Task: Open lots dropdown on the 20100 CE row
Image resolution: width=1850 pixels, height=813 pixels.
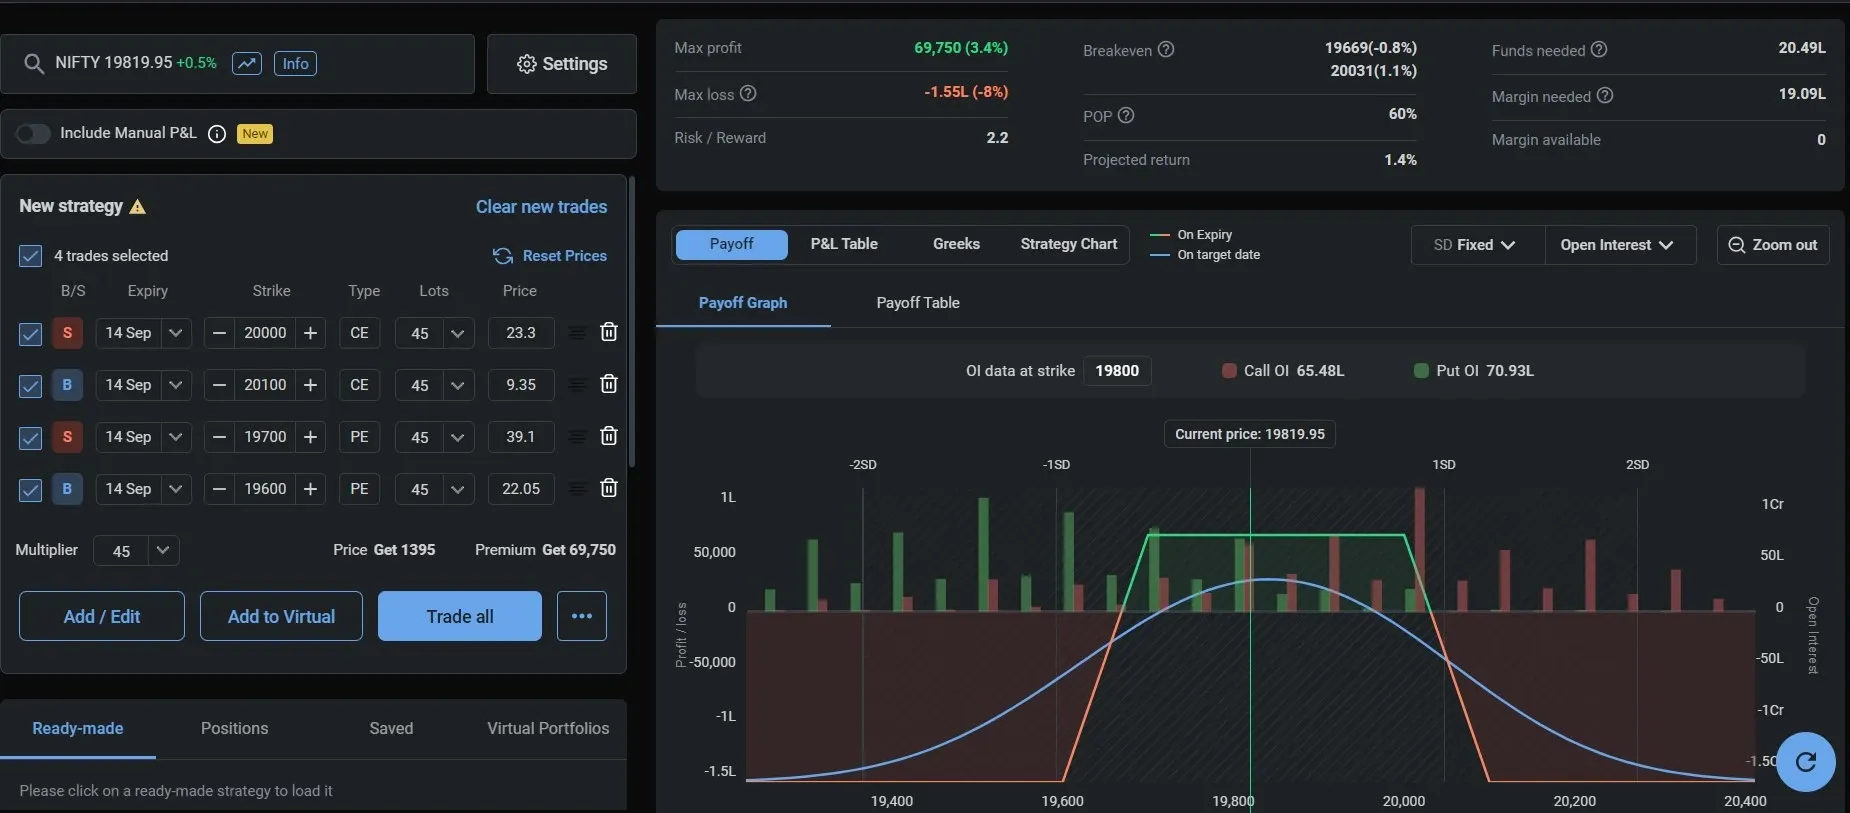Action: (x=457, y=385)
